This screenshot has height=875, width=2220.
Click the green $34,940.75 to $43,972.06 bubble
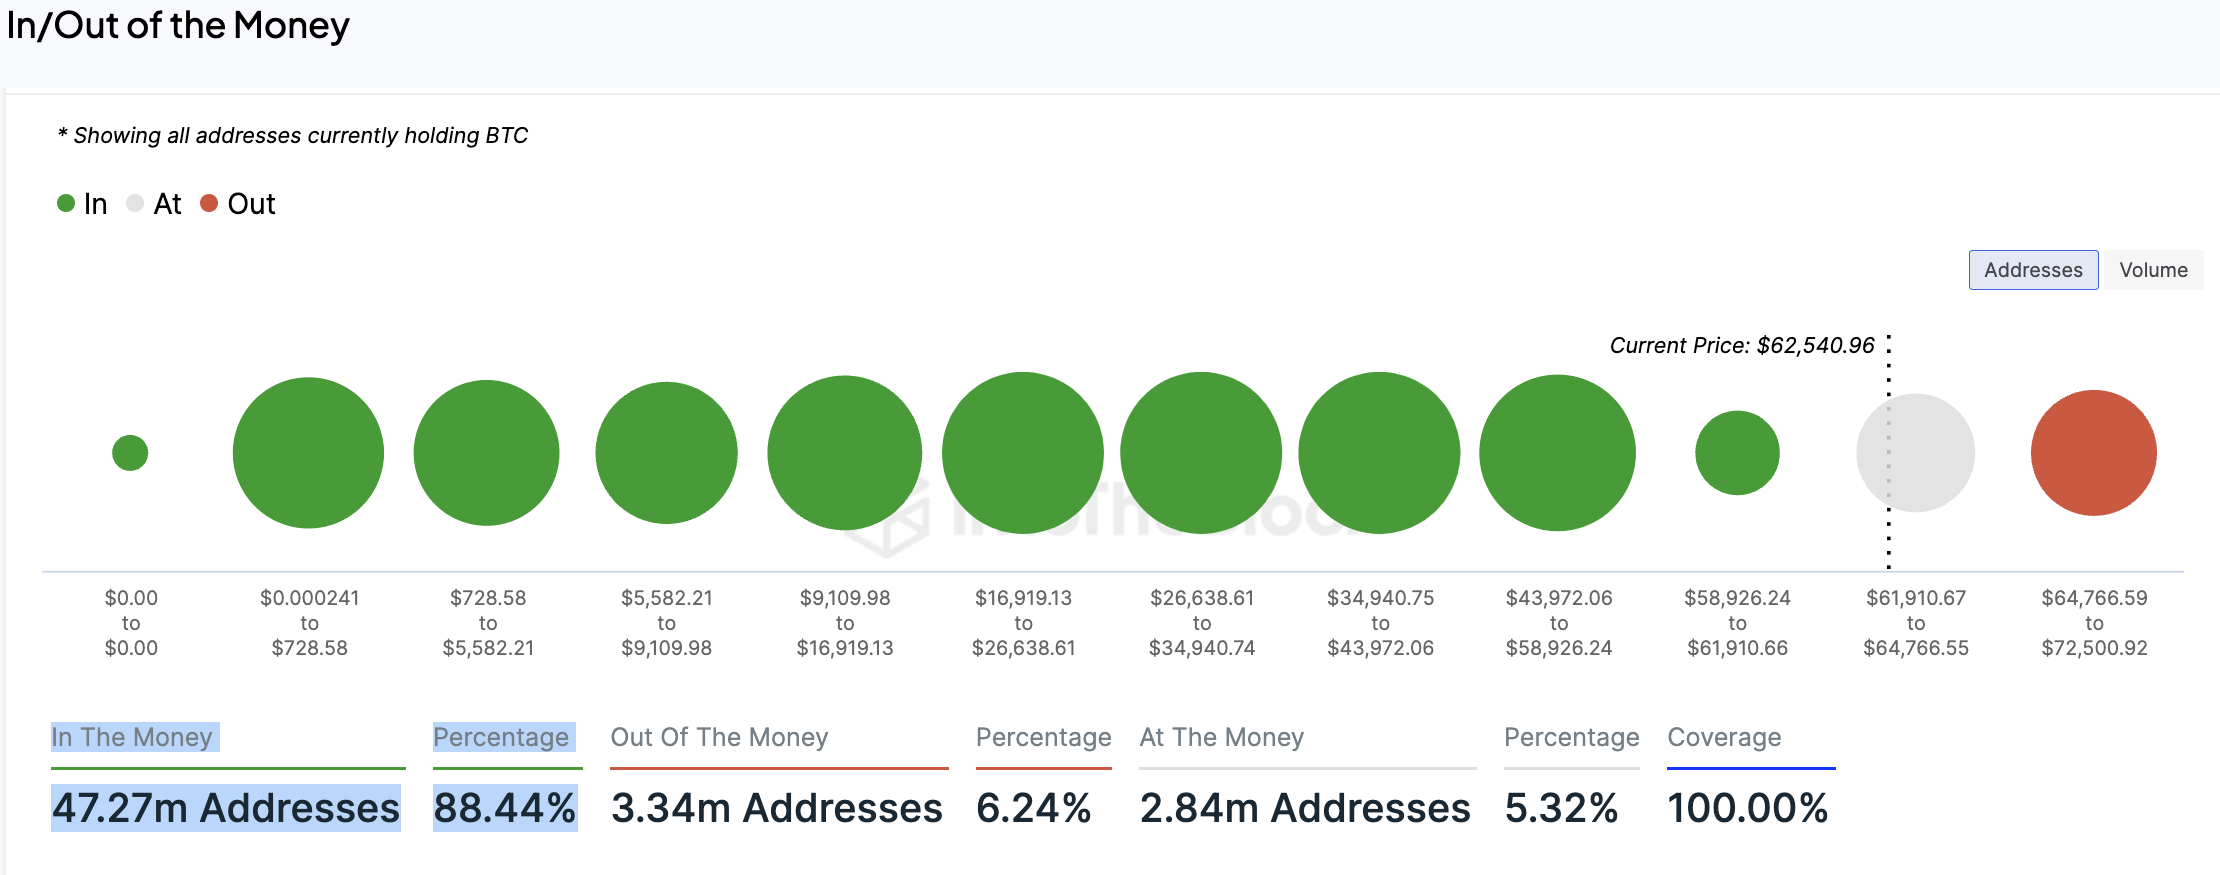[1379, 453]
